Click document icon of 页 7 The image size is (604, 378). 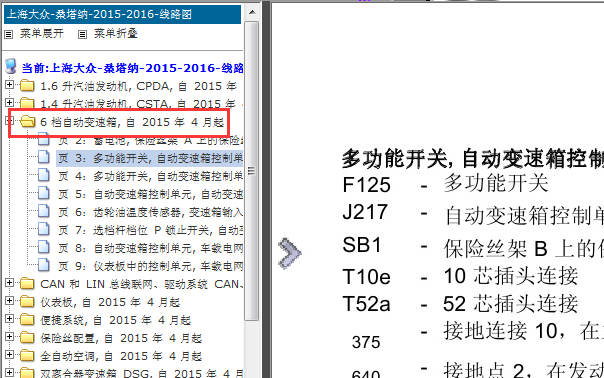pyautogui.click(x=44, y=229)
